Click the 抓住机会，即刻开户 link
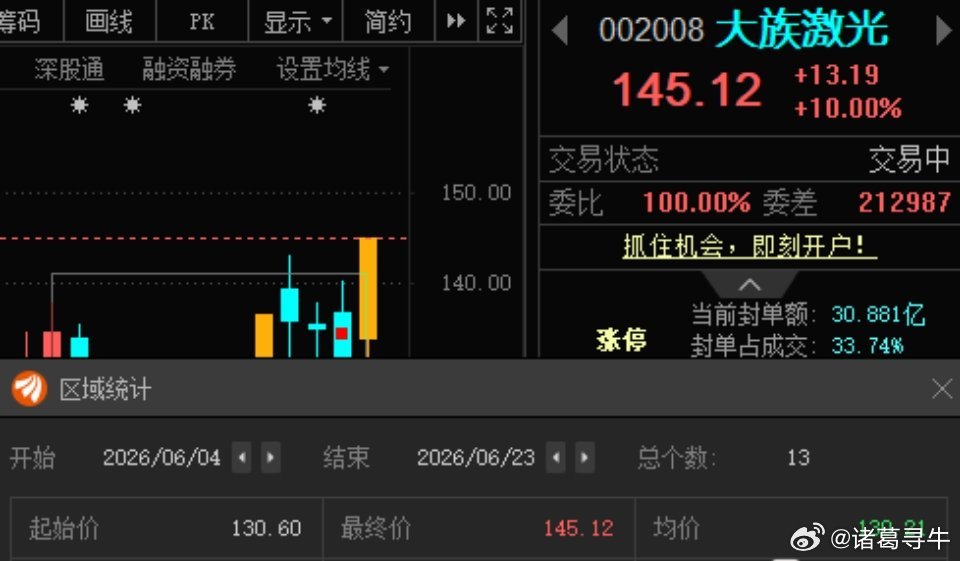960x561 pixels. tap(750, 246)
